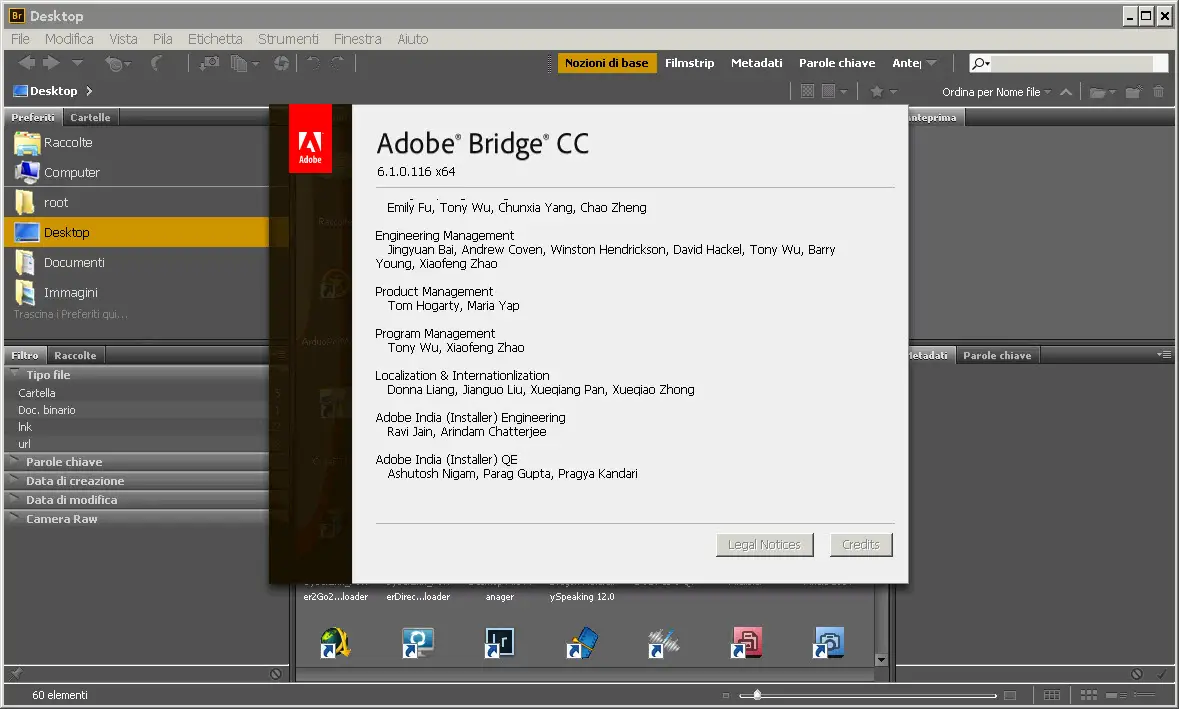
Task: Select the Filmstrip workspace
Action: (x=690, y=63)
